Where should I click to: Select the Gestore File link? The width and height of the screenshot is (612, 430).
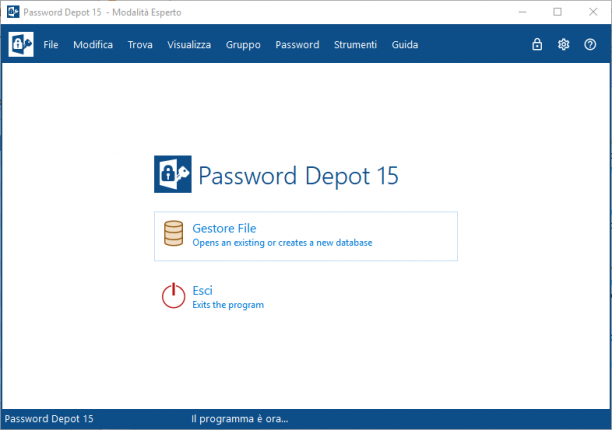(224, 228)
